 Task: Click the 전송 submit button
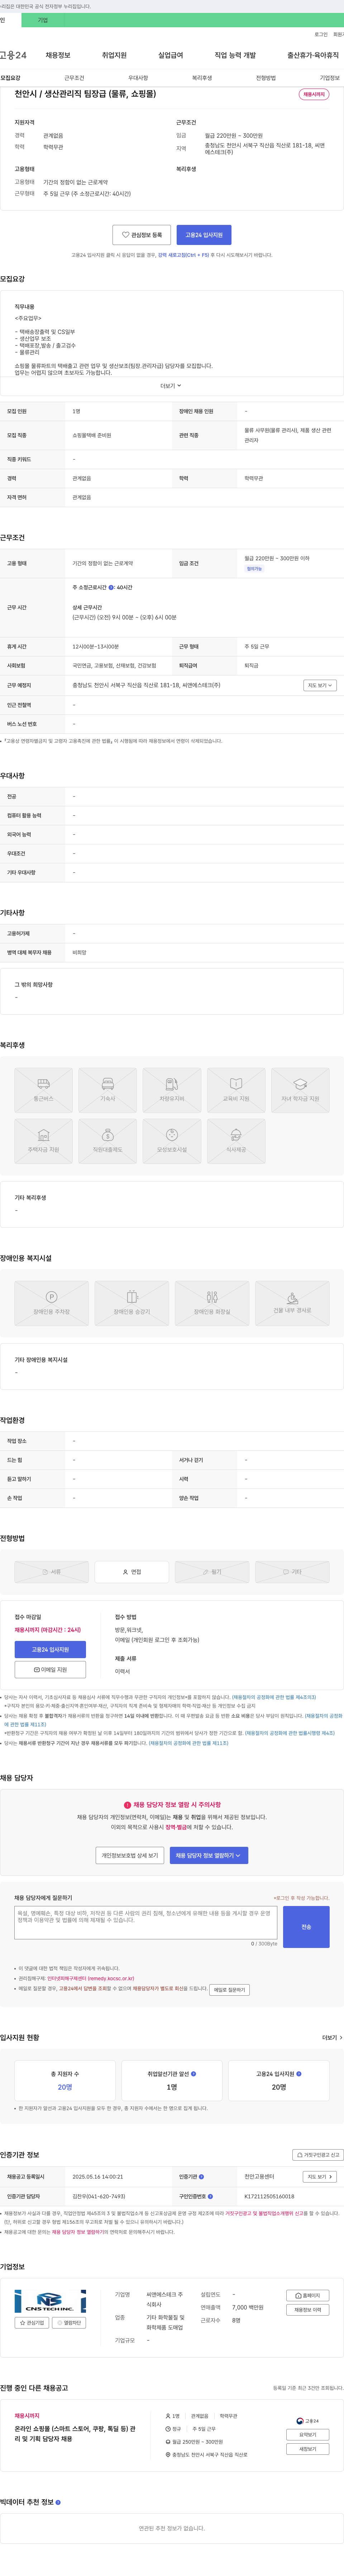click(x=306, y=1927)
